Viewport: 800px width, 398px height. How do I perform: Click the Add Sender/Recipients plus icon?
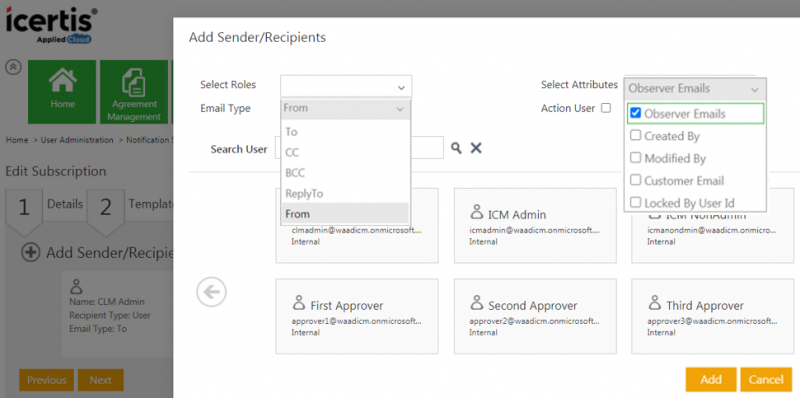click(x=31, y=252)
